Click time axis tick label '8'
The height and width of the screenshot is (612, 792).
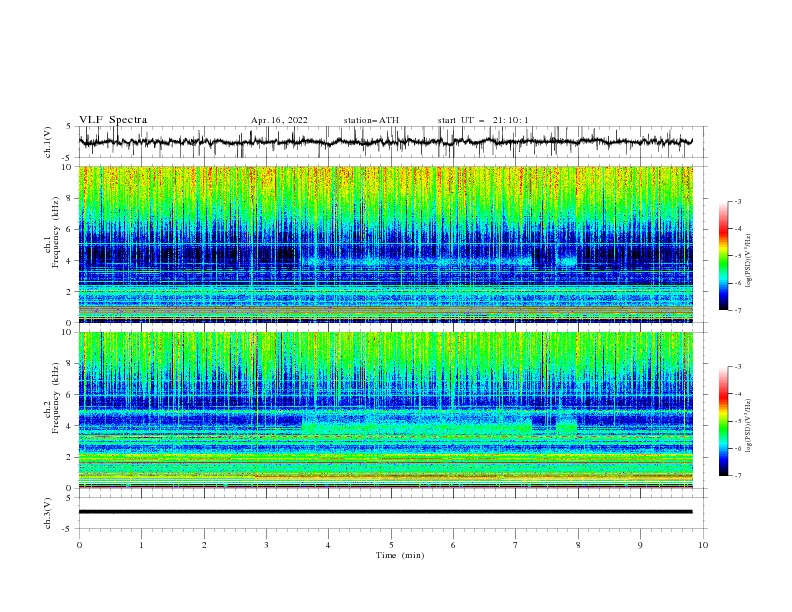pyautogui.click(x=578, y=545)
